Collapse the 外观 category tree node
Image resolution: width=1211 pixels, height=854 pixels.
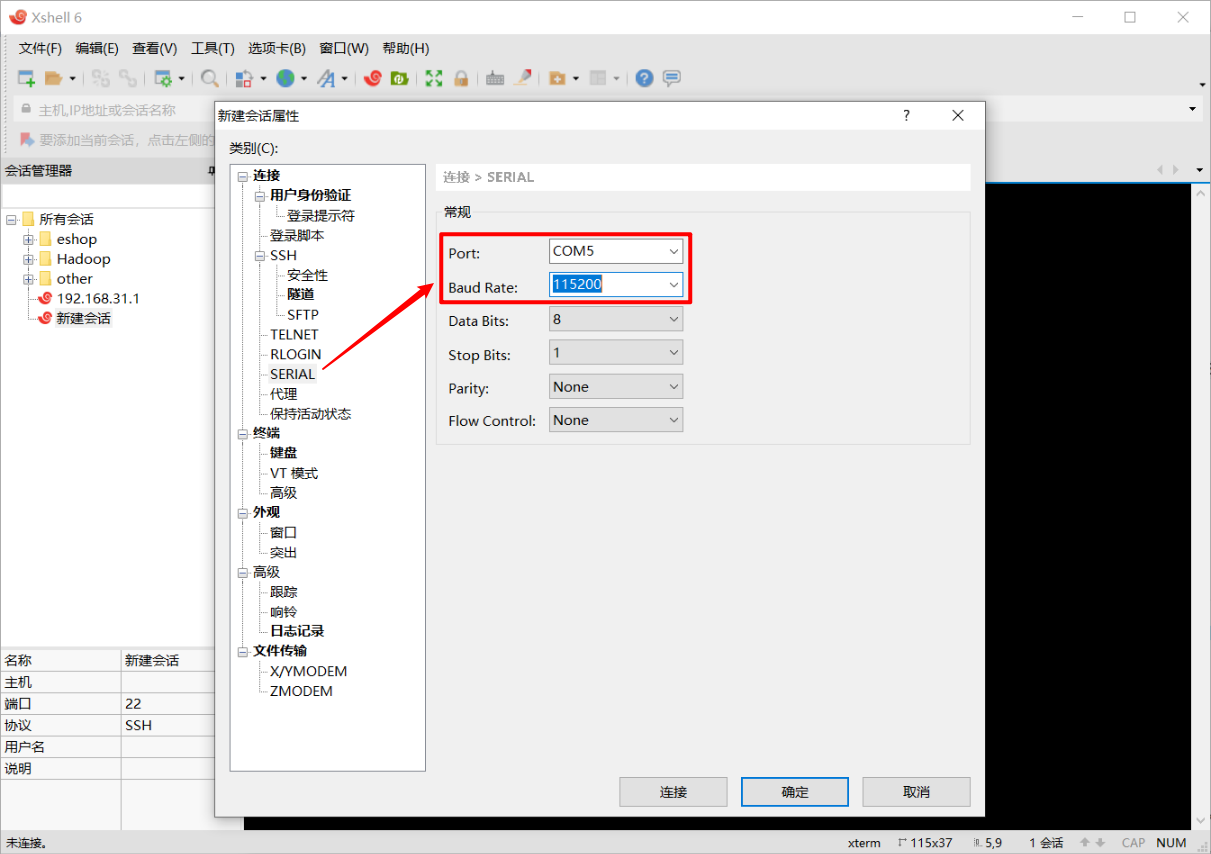pyautogui.click(x=243, y=513)
